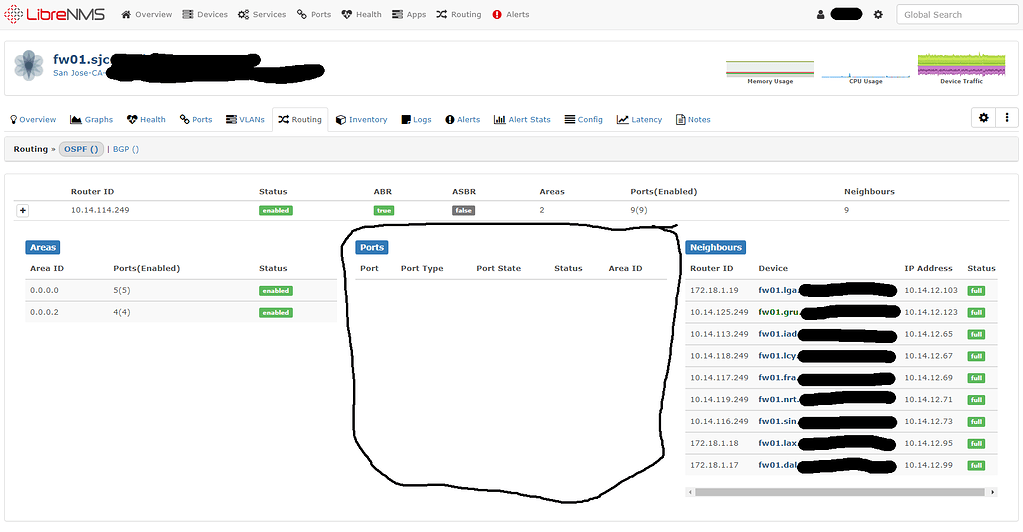This screenshot has height=532, width=1023.
Task: Click the Neighbours scrollbar left arrow
Action: 690,492
